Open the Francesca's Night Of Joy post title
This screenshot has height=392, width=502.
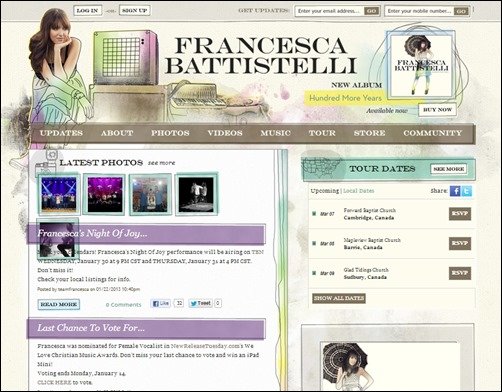(92, 233)
